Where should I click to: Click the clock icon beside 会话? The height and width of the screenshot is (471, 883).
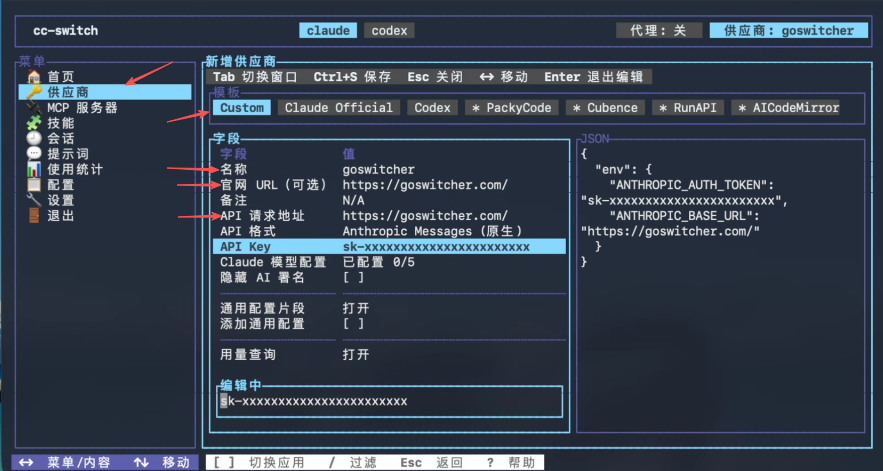click(34, 138)
